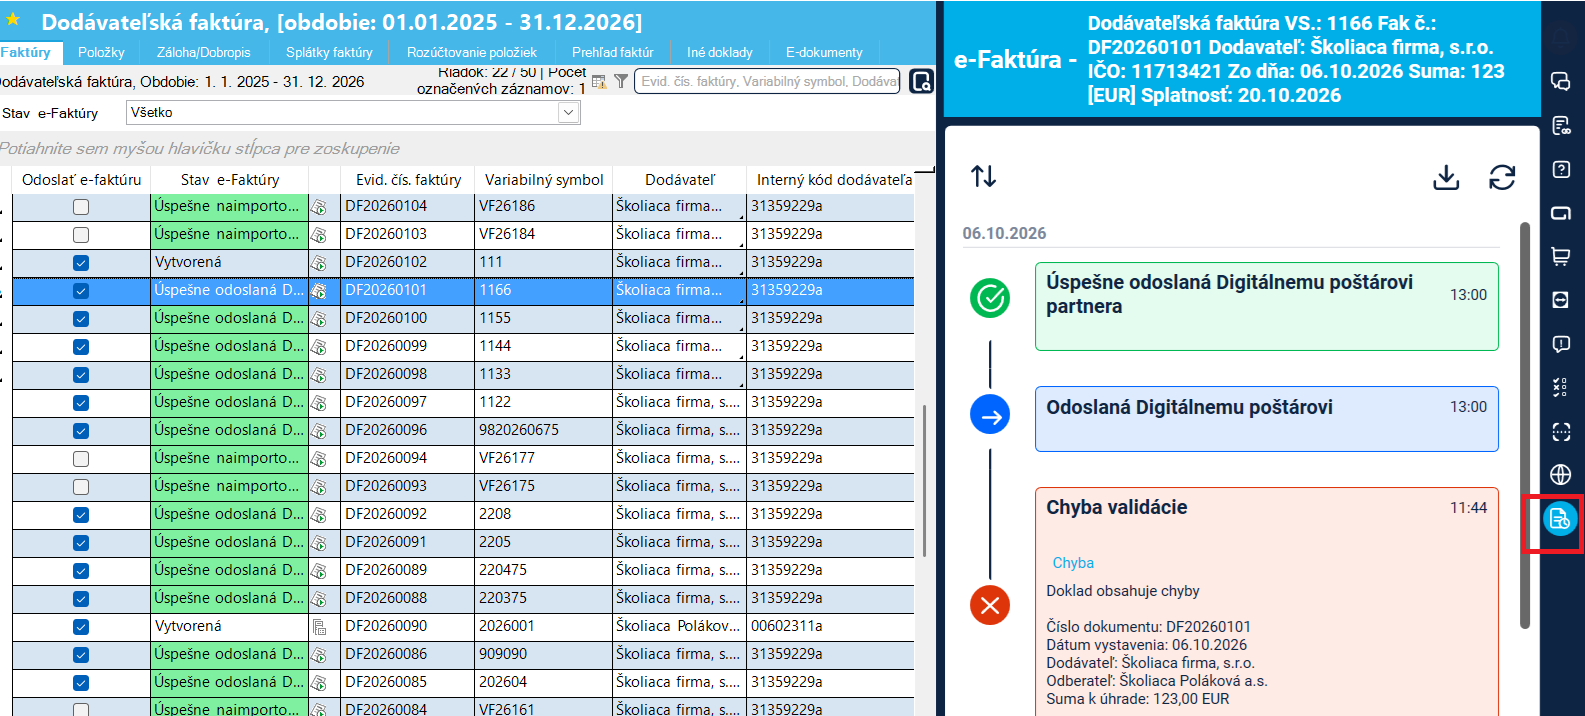The image size is (1585, 716).
Task: Switch to the Položky tab
Action: [101, 52]
